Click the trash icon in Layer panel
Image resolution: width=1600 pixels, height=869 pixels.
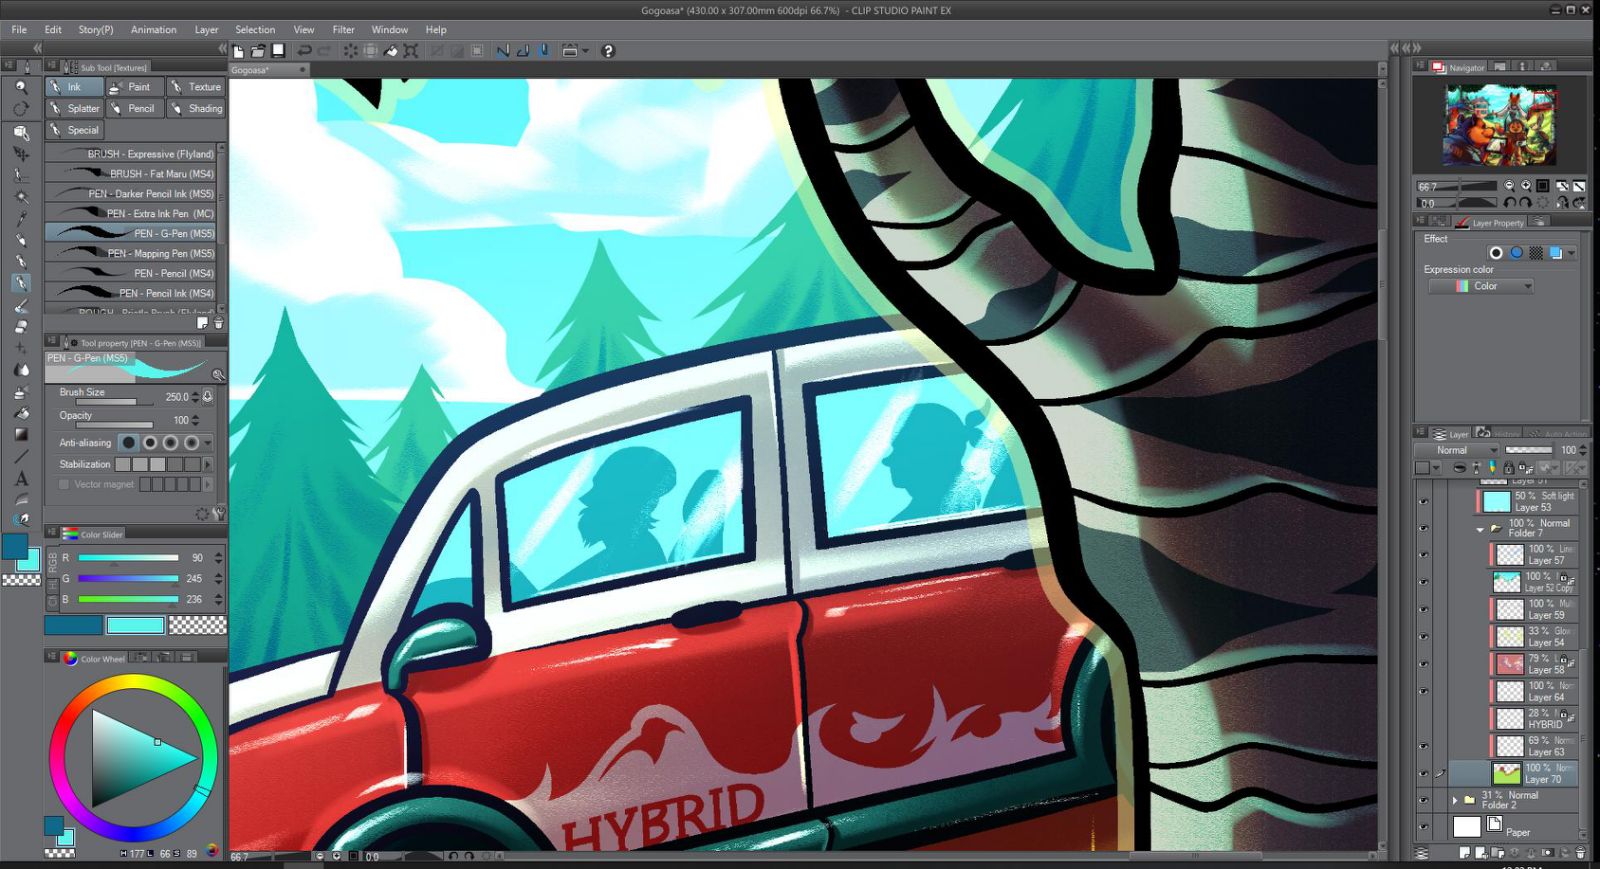point(1580,853)
